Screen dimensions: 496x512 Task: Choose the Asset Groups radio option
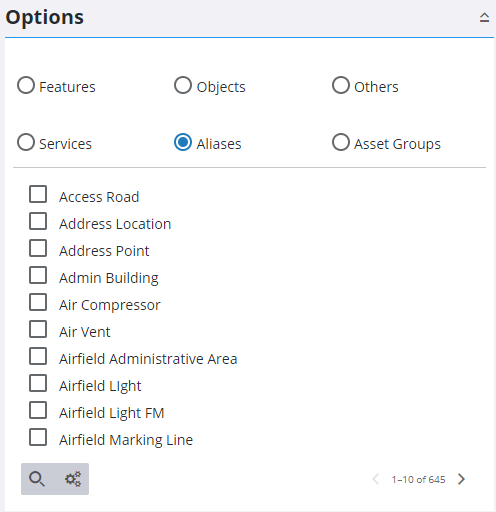341,142
